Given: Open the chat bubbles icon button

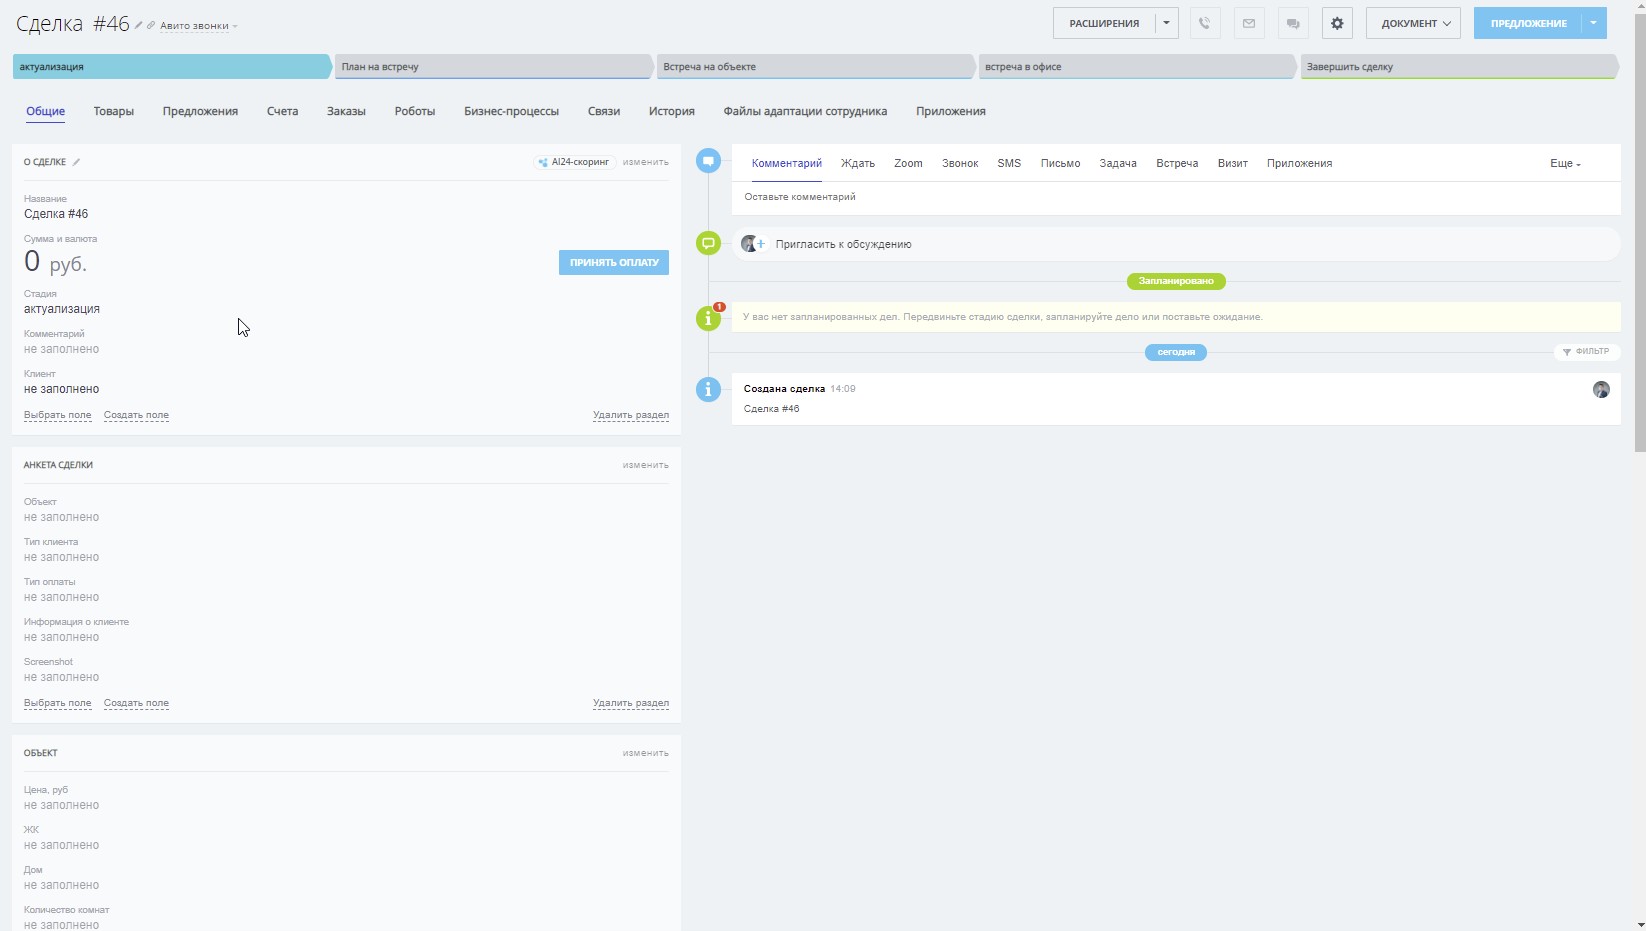Looking at the screenshot, I should (1293, 23).
